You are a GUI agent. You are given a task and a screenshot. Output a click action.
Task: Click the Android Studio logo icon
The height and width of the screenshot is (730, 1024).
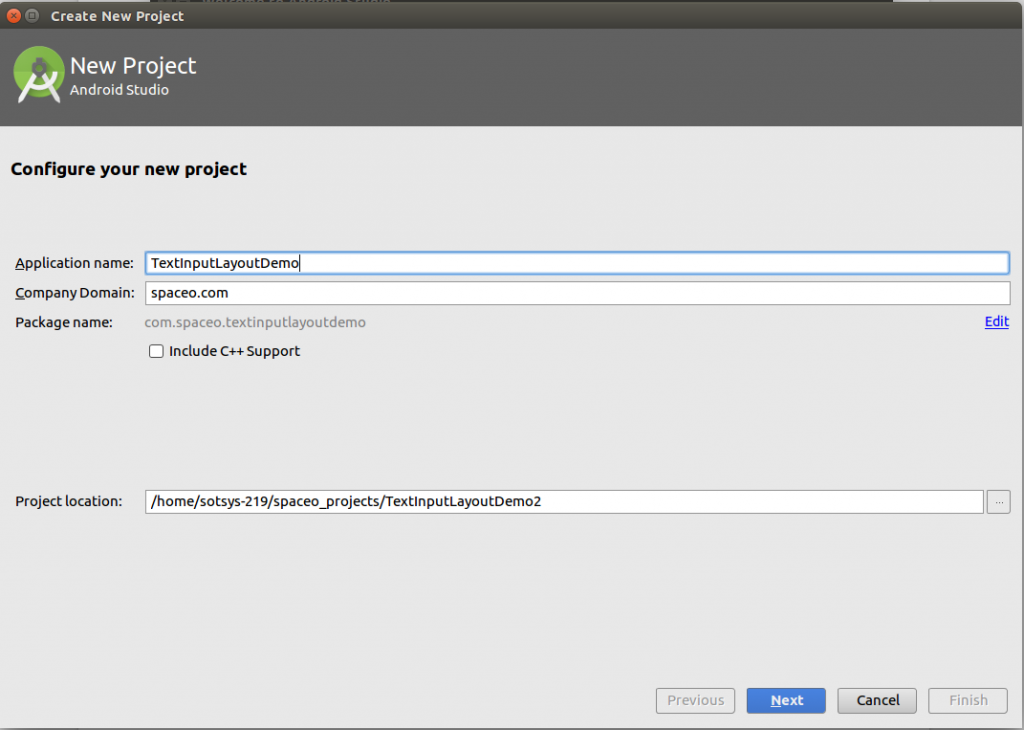(39, 74)
